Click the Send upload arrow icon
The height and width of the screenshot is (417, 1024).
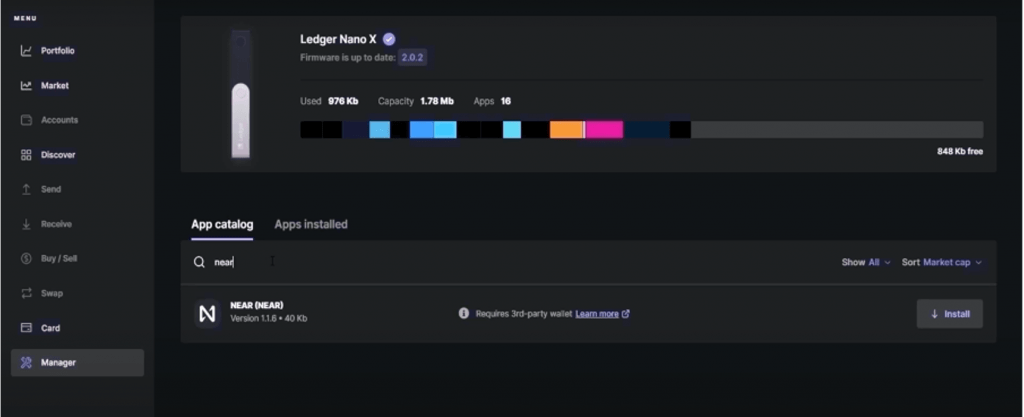pos(26,189)
